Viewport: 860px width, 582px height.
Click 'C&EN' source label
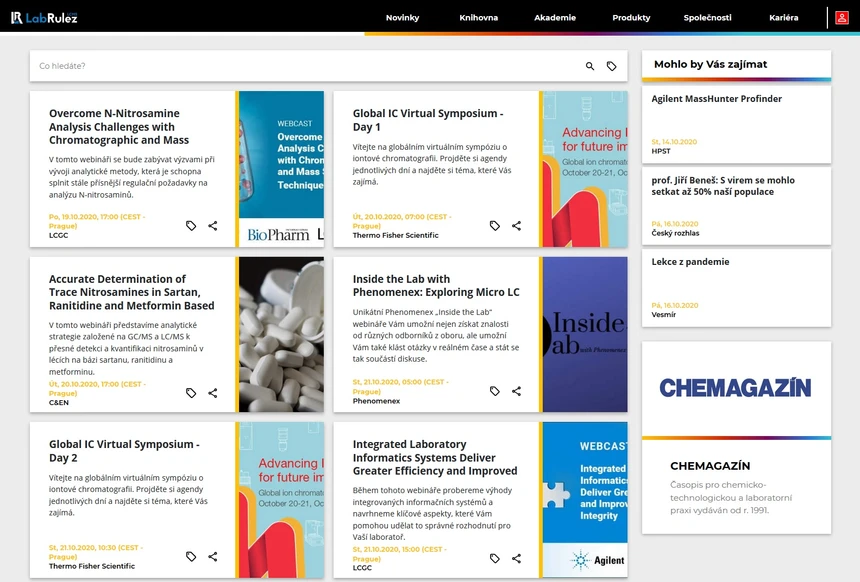[x=59, y=403]
